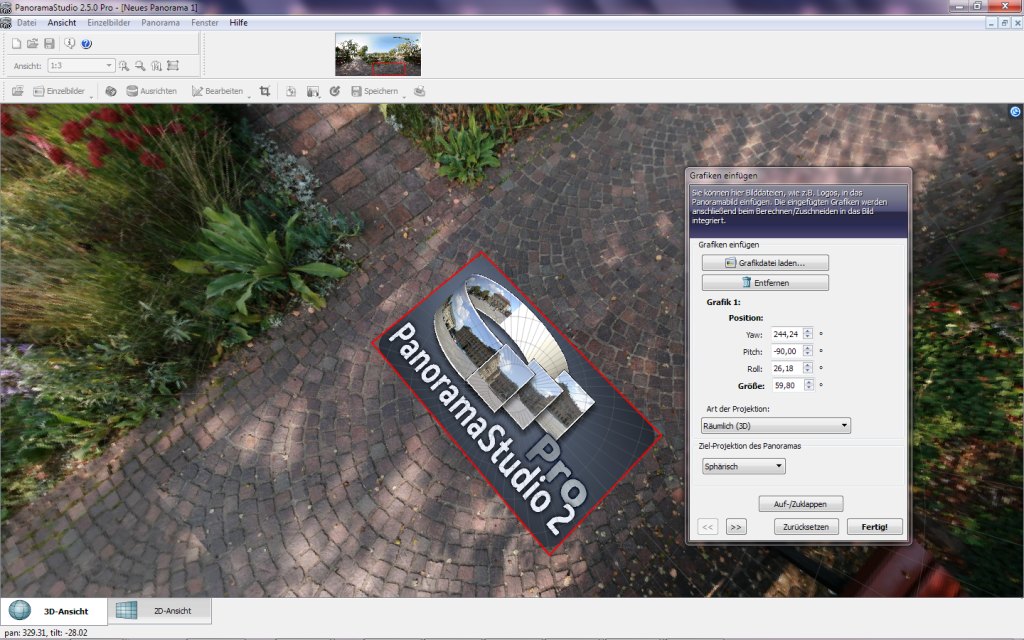Adjust the Roll spinner arrows

[x=808, y=368]
